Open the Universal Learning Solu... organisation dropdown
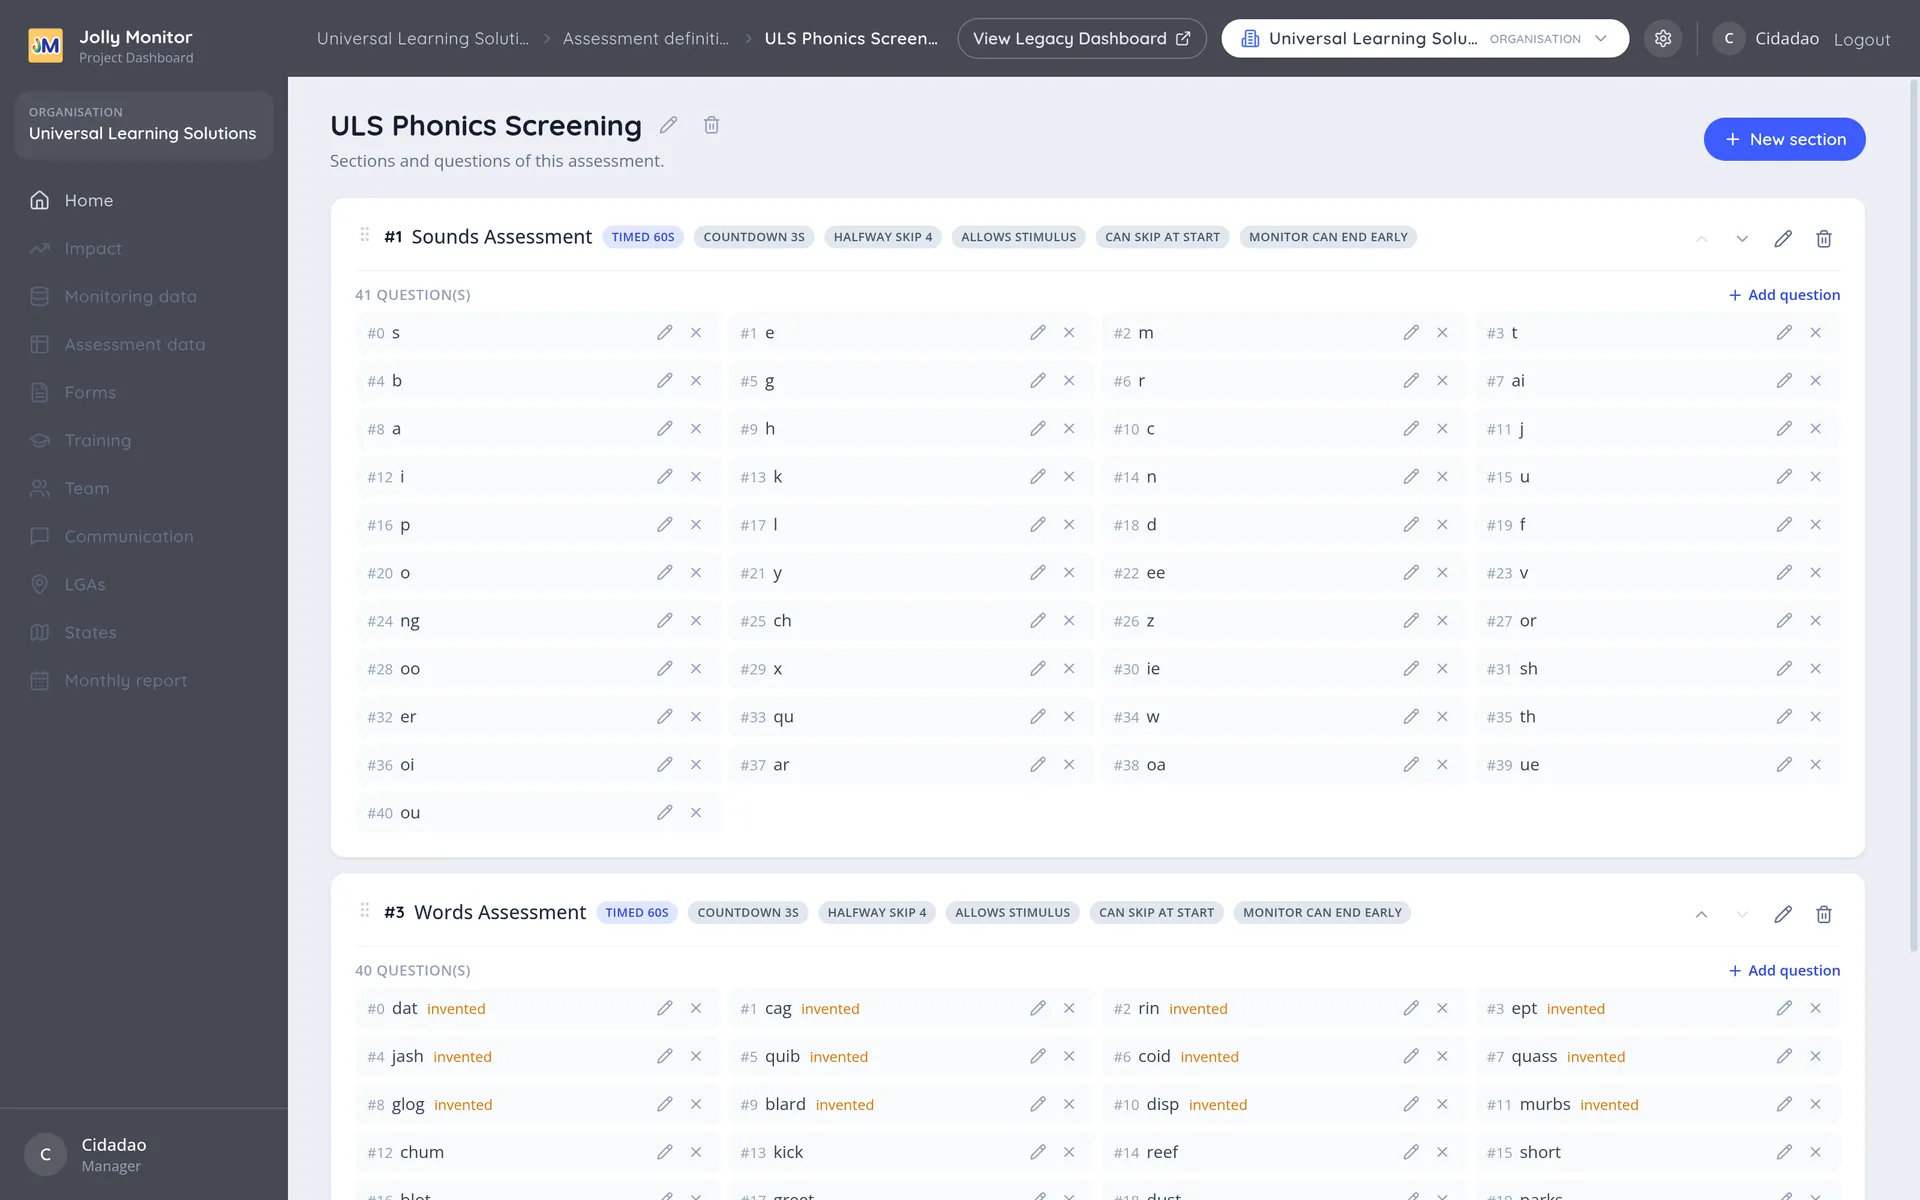 point(1425,38)
